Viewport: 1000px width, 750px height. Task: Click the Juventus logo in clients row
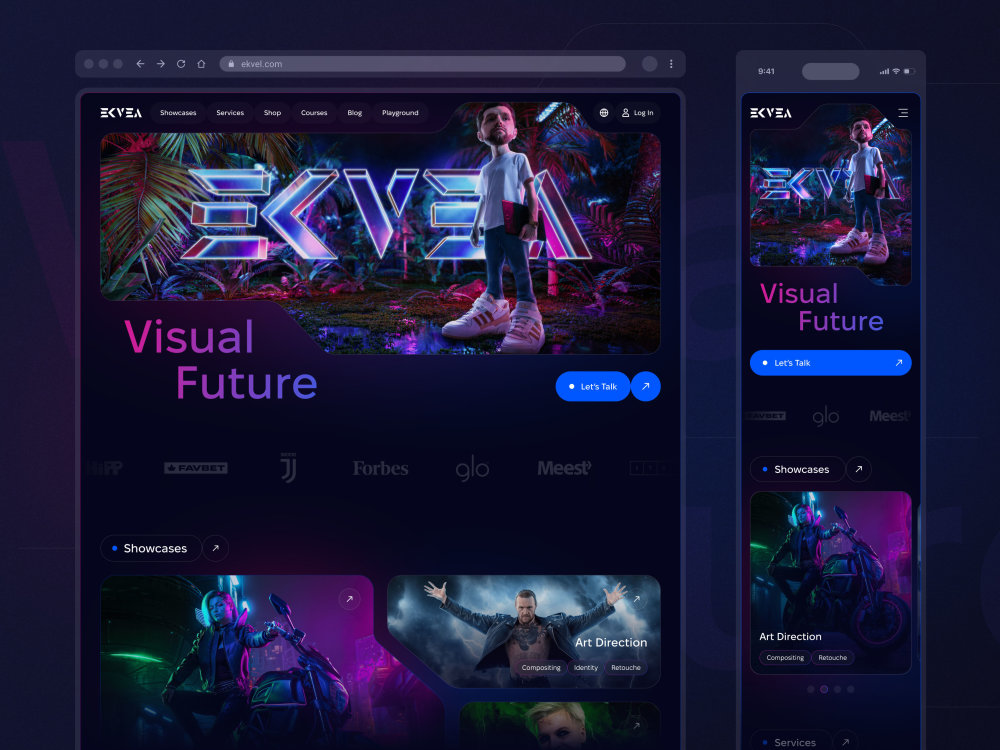click(288, 468)
